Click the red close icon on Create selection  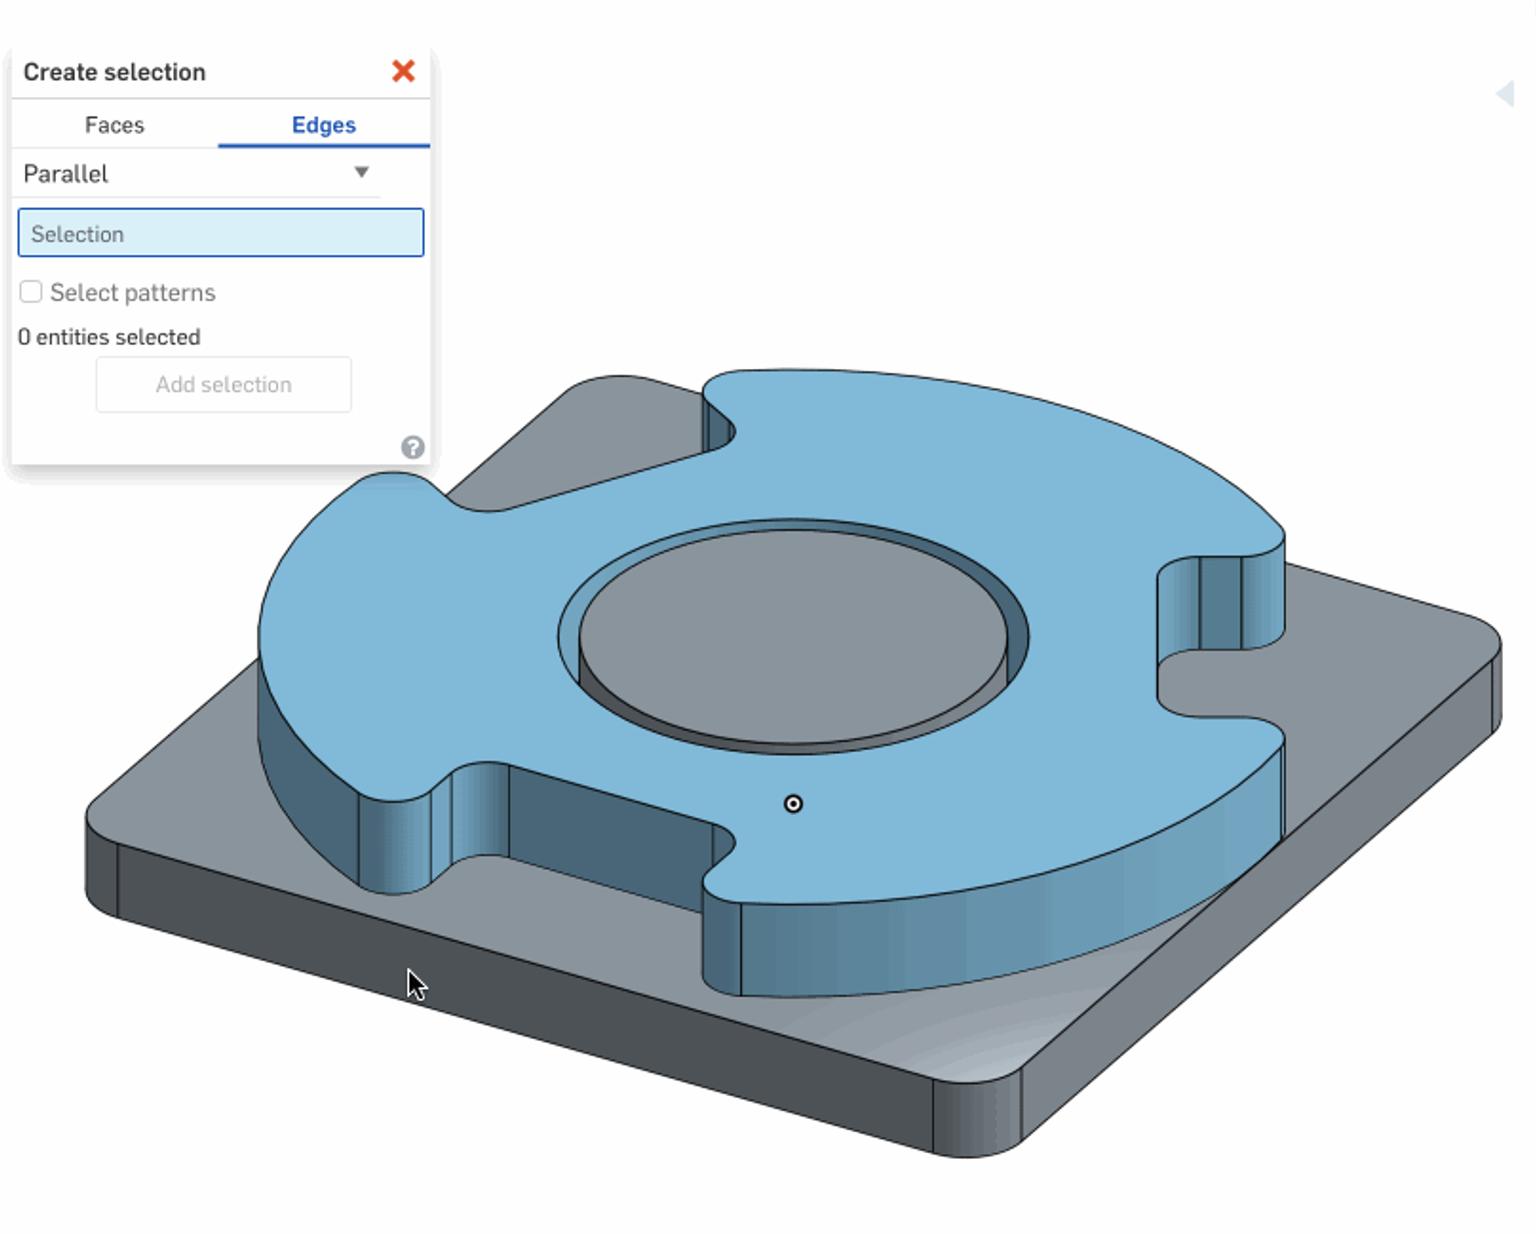(x=403, y=71)
